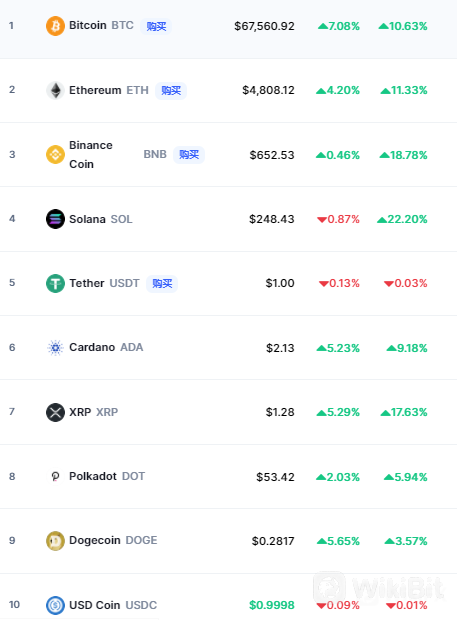This screenshot has height=620, width=457.
Task: Select the Solana price $248.43
Action: click(272, 219)
